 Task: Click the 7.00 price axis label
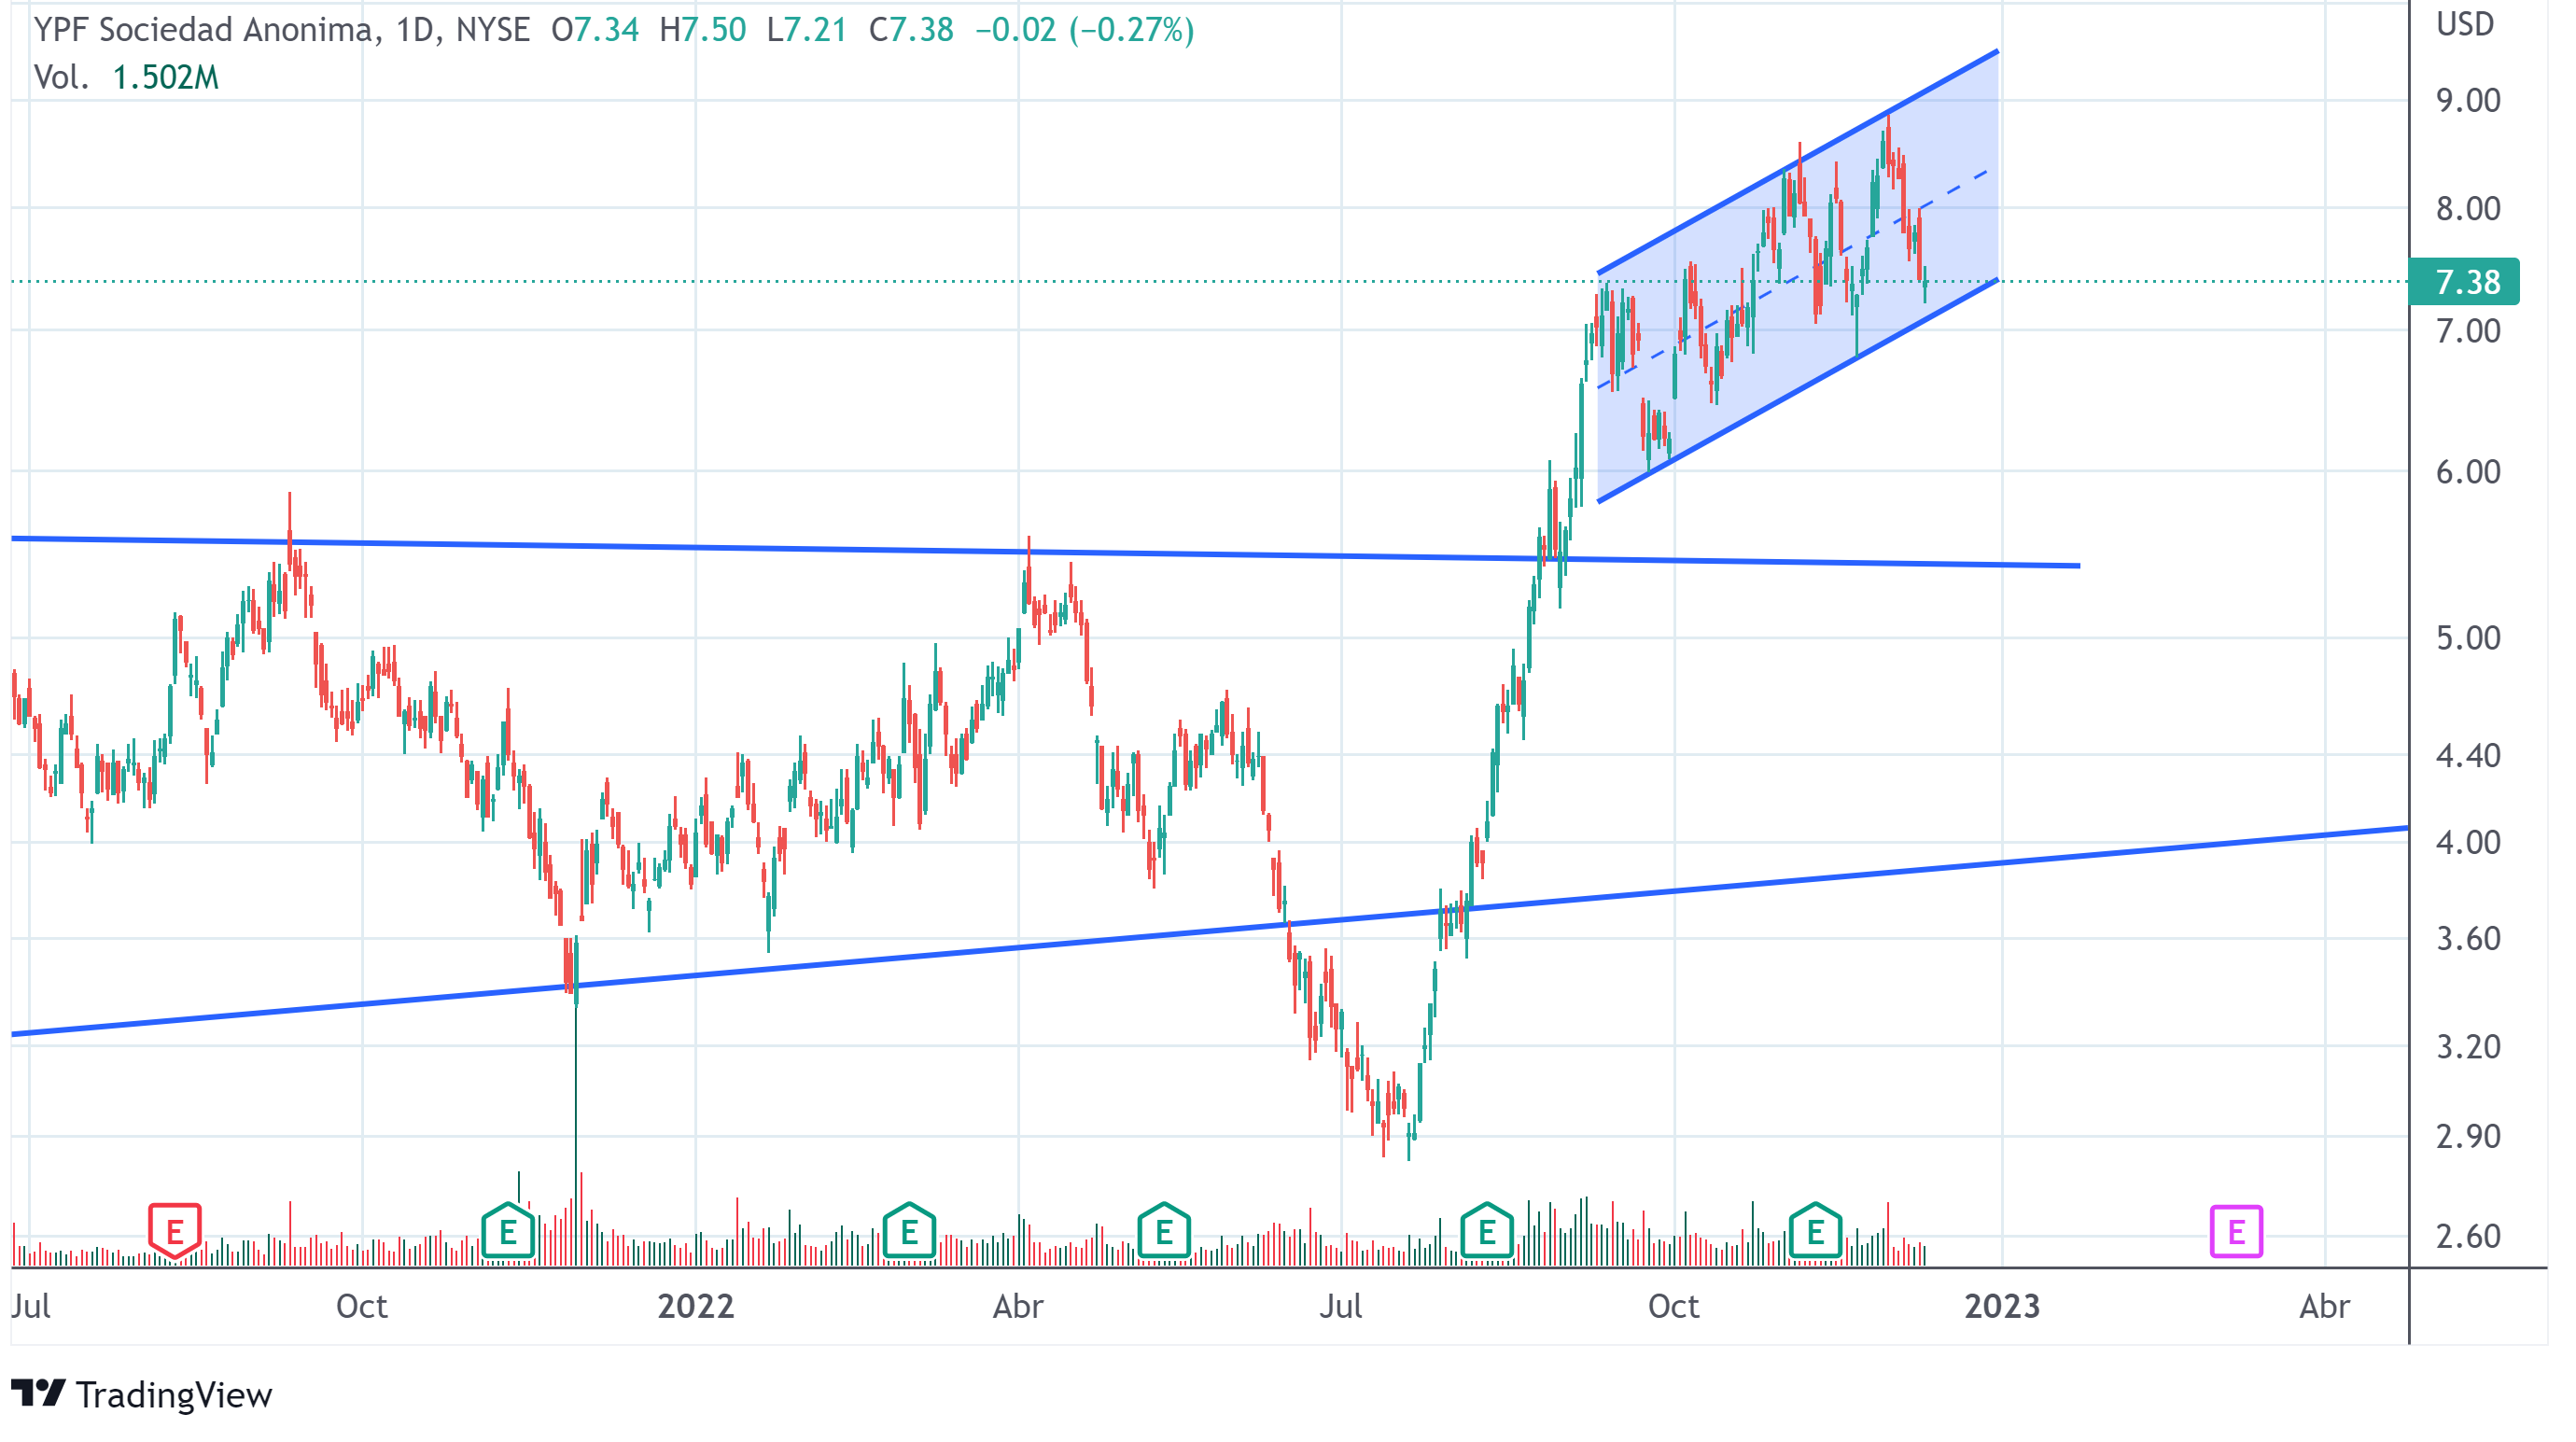click(2468, 331)
